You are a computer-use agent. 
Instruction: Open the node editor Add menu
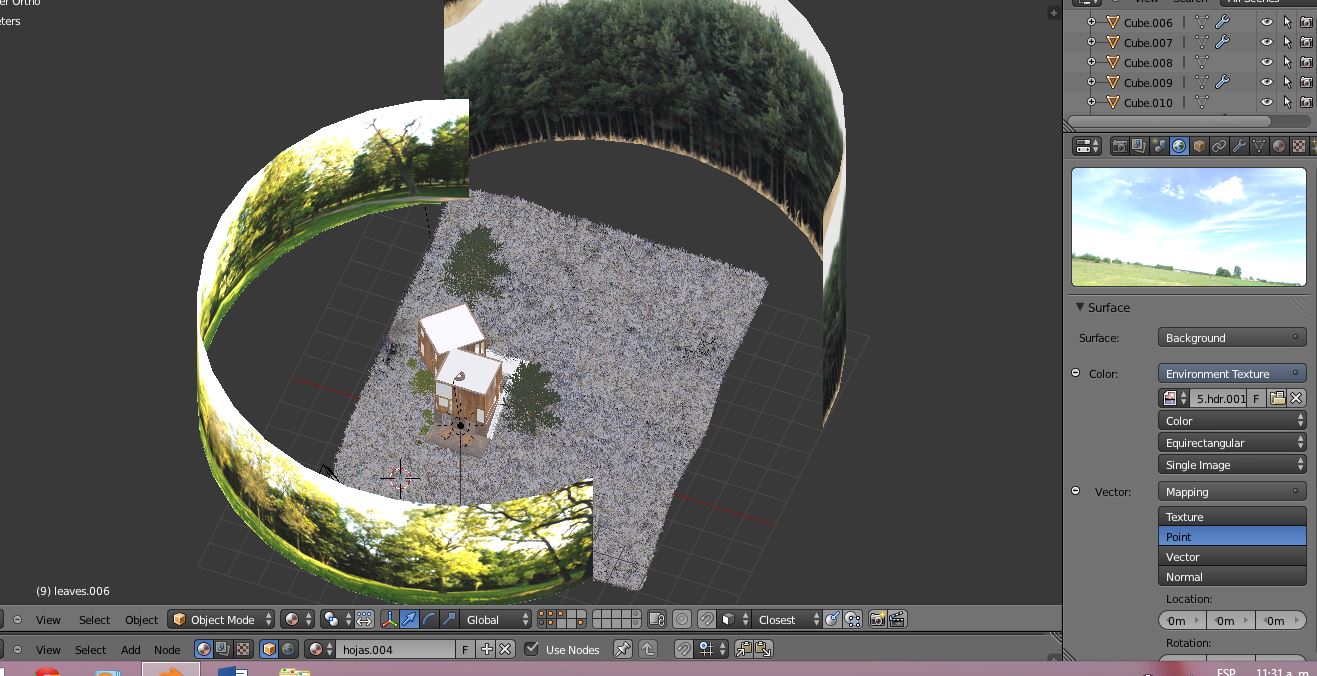point(131,650)
